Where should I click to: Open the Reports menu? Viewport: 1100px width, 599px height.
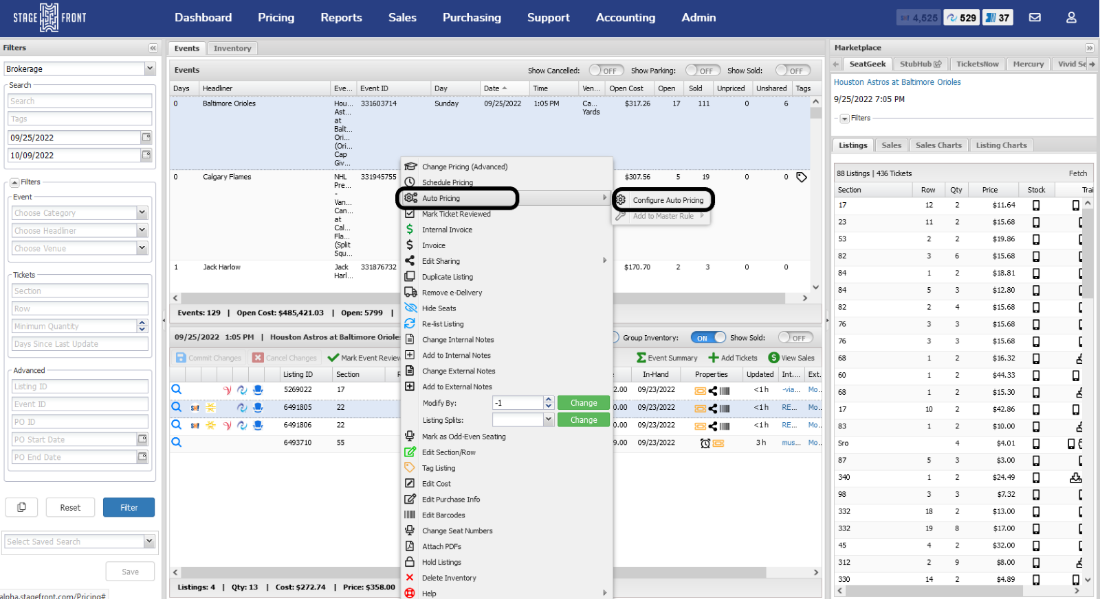pos(341,18)
